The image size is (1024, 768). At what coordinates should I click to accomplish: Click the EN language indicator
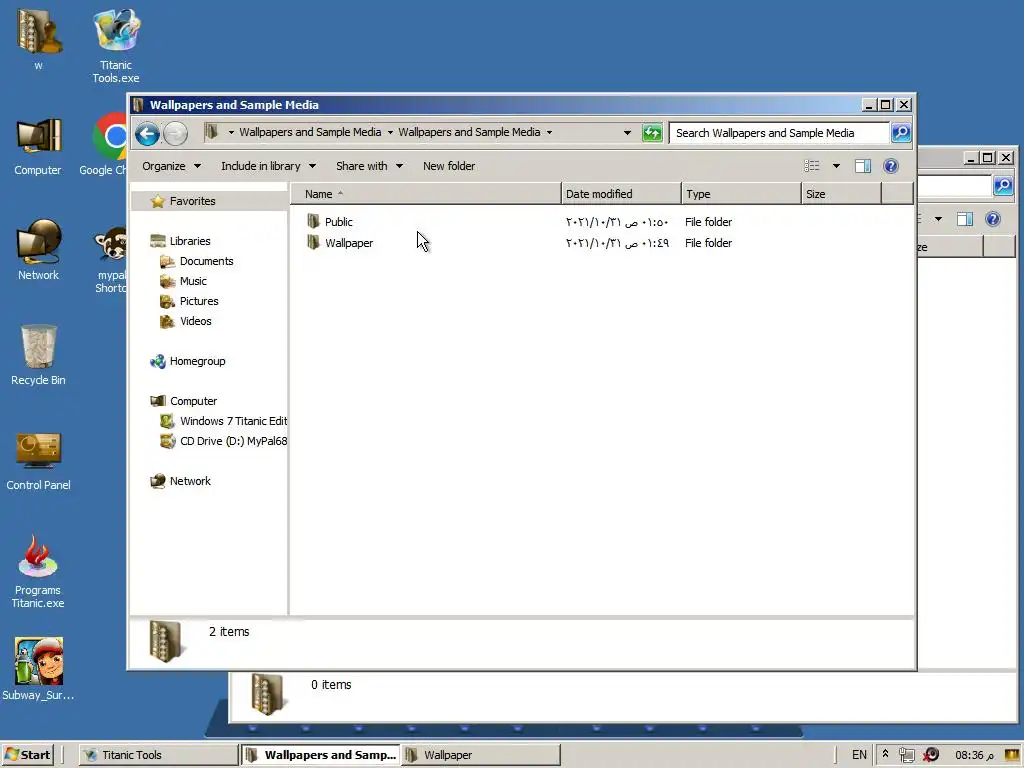pos(859,755)
